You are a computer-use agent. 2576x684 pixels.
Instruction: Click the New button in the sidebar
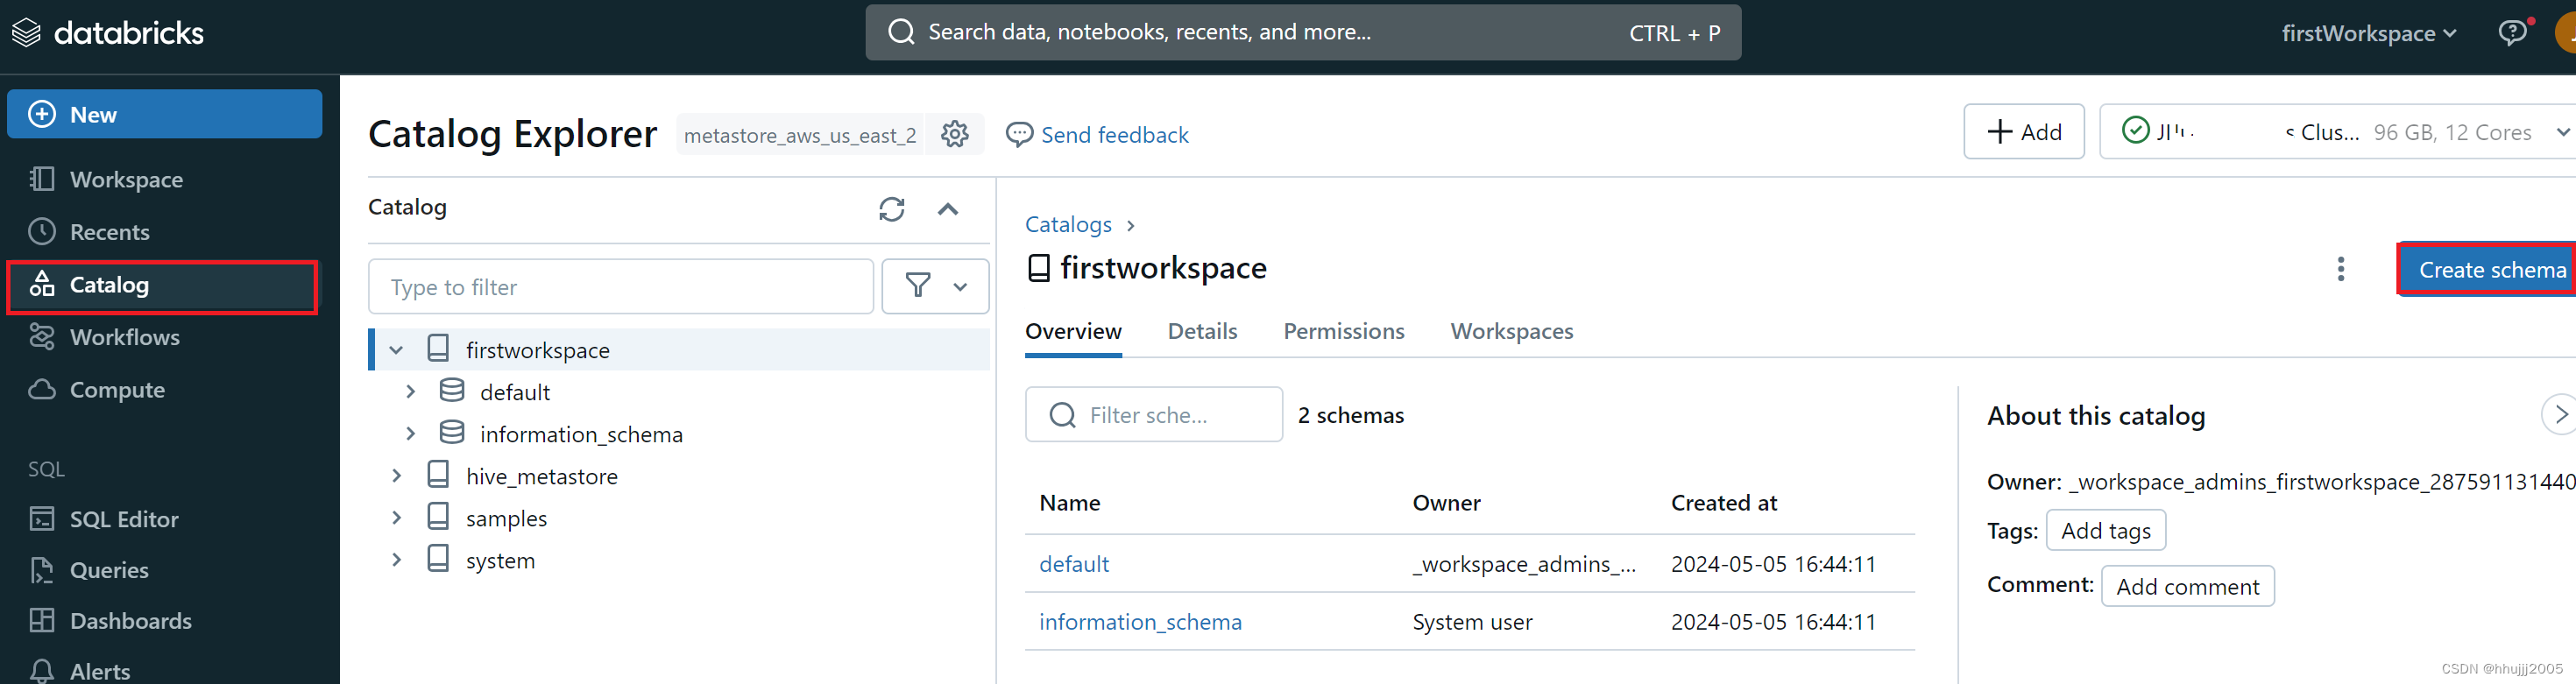pos(165,114)
